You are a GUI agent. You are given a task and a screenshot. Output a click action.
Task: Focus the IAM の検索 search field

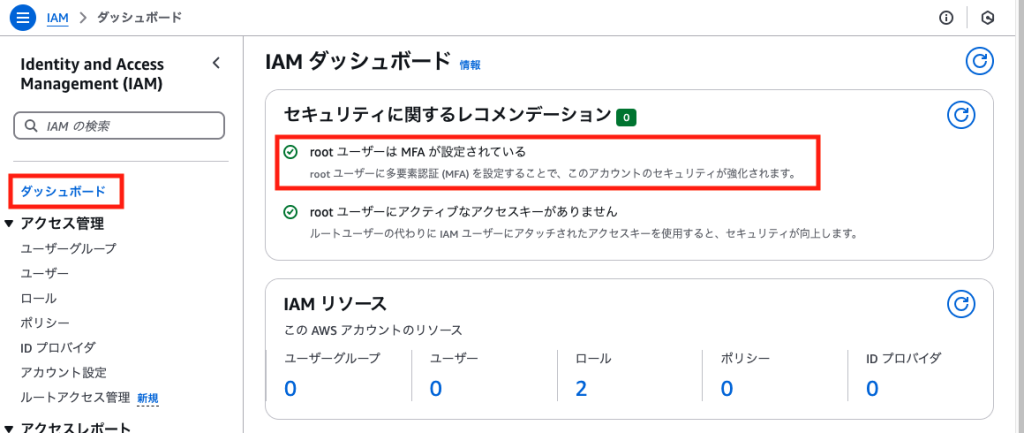(119, 126)
